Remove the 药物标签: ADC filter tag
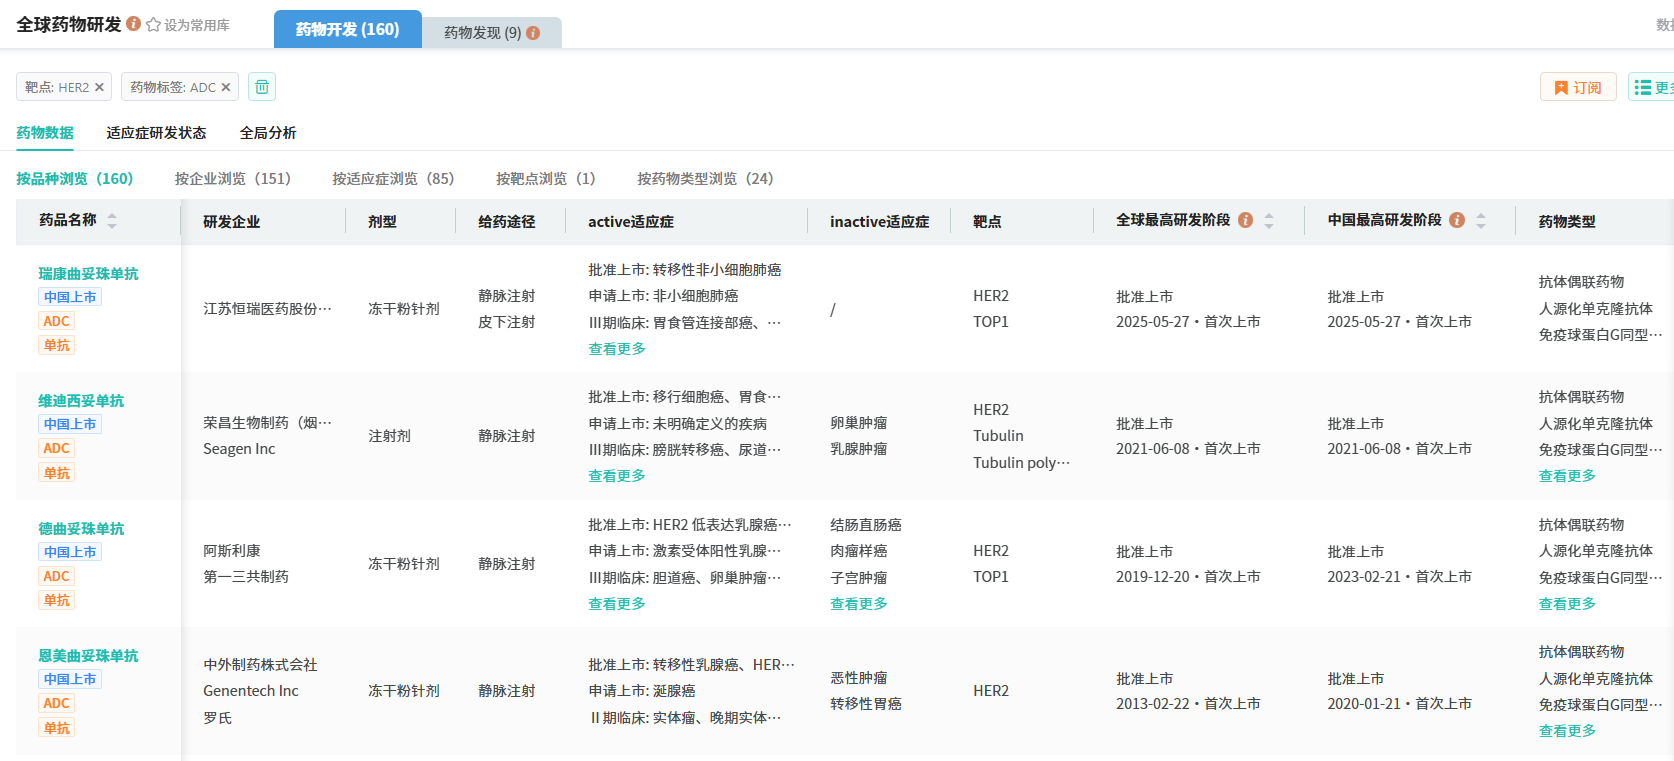The image size is (1674, 761). click(x=226, y=88)
